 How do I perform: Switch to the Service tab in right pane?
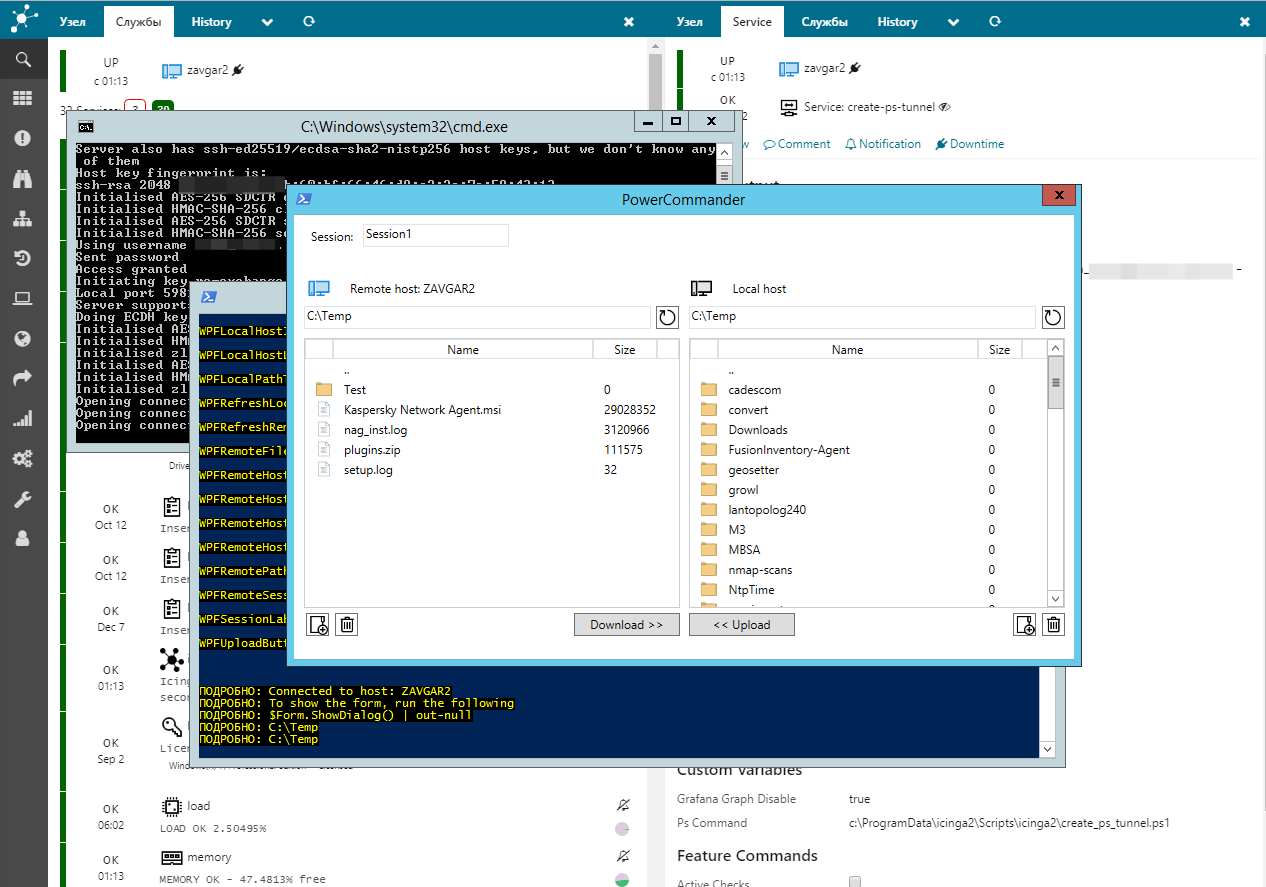(x=752, y=22)
